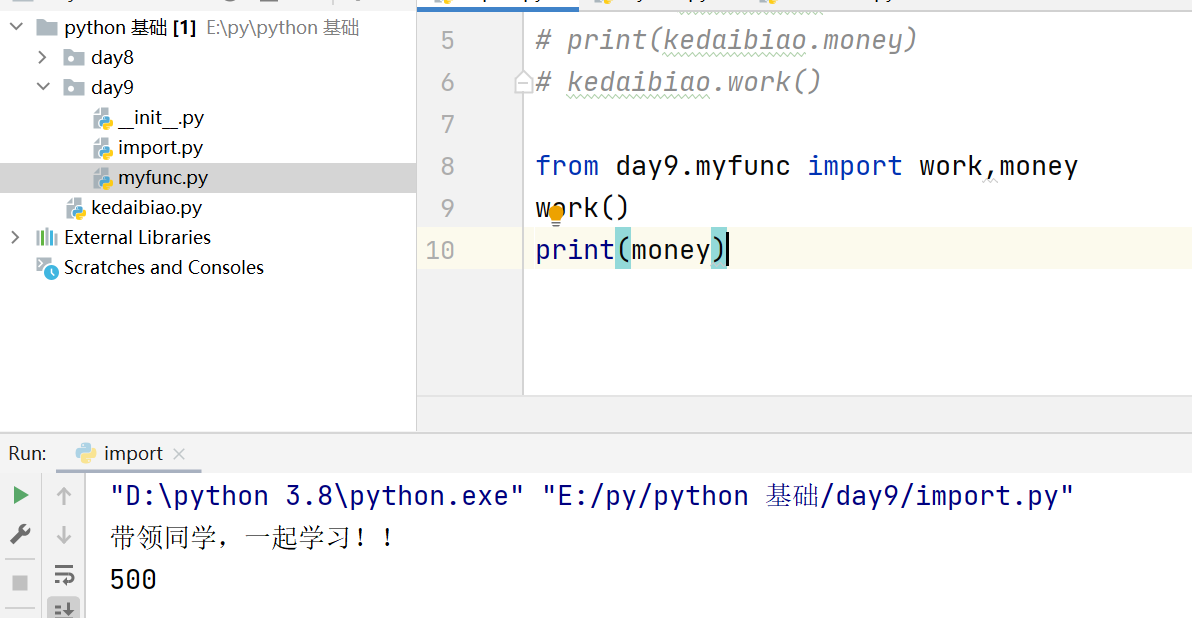Image resolution: width=1192 pixels, height=618 pixels.
Task: Open import.py in the project tree
Action: [160, 148]
